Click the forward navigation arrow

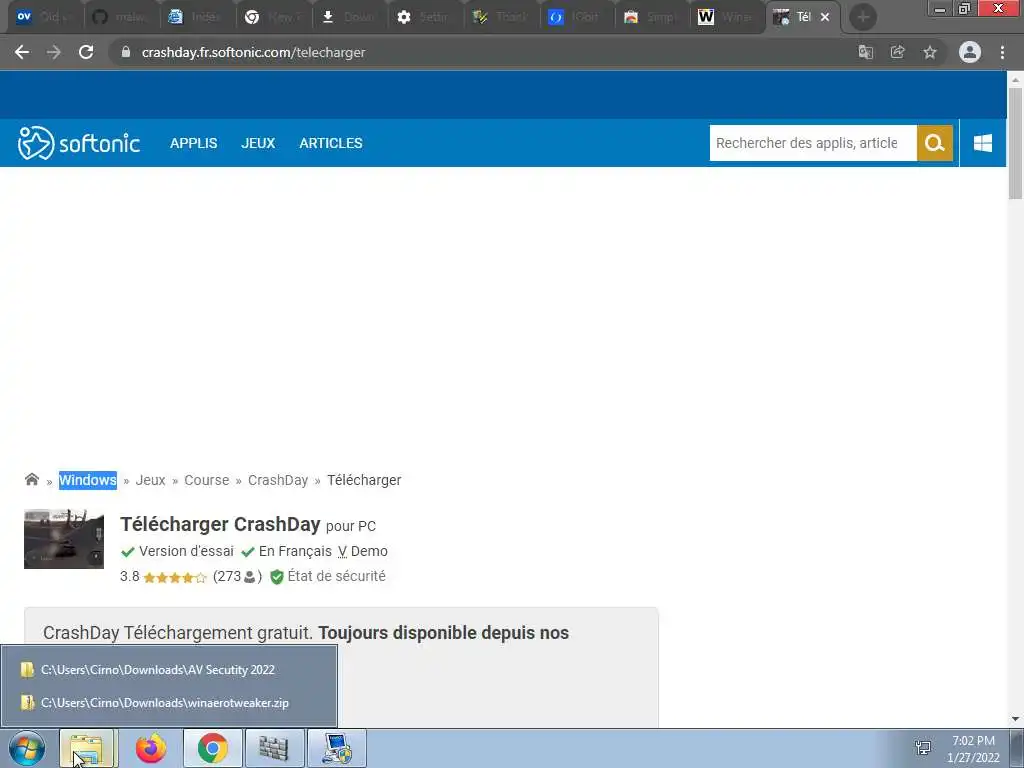point(54,52)
